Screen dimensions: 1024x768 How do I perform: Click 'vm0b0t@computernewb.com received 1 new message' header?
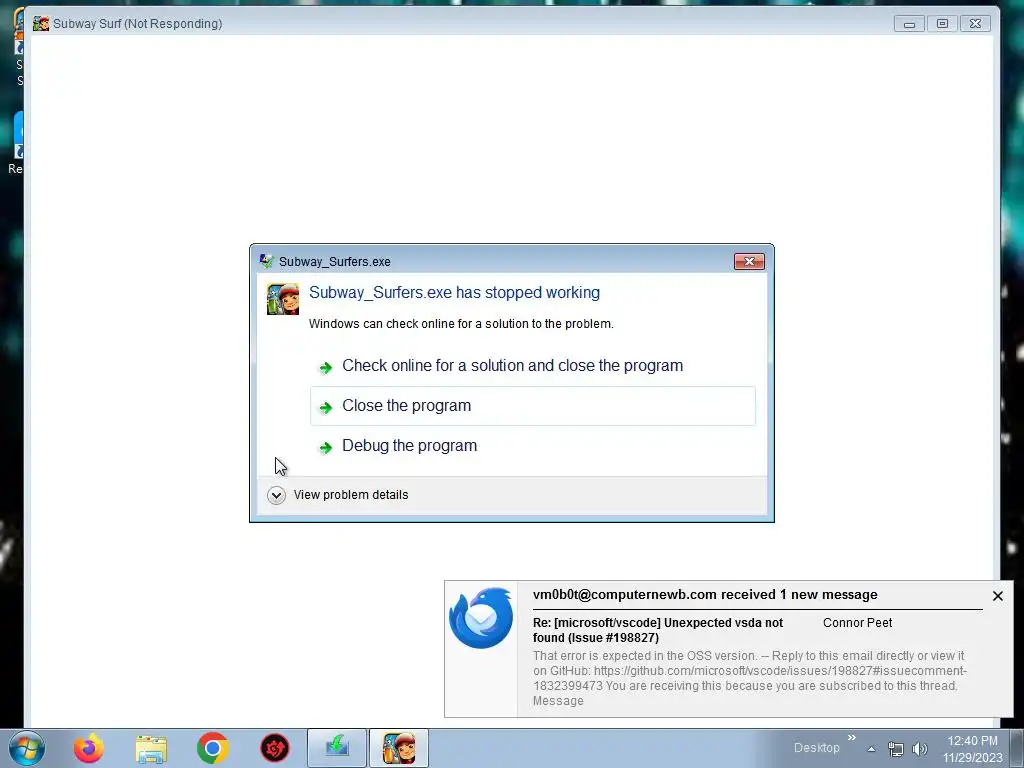click(705, 595)
